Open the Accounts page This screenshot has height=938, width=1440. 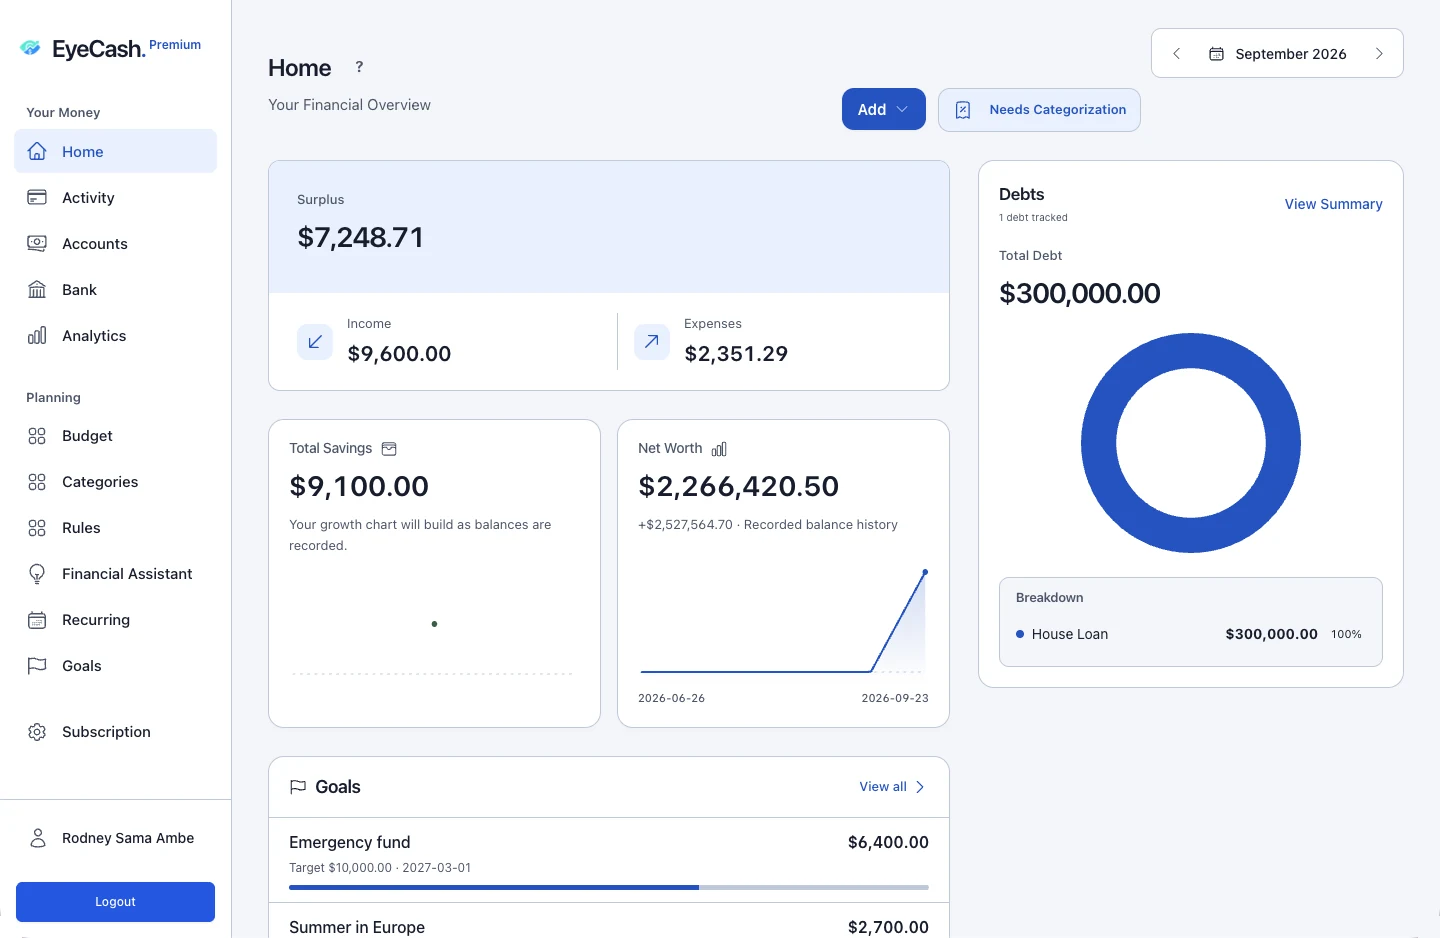point(115,243)
